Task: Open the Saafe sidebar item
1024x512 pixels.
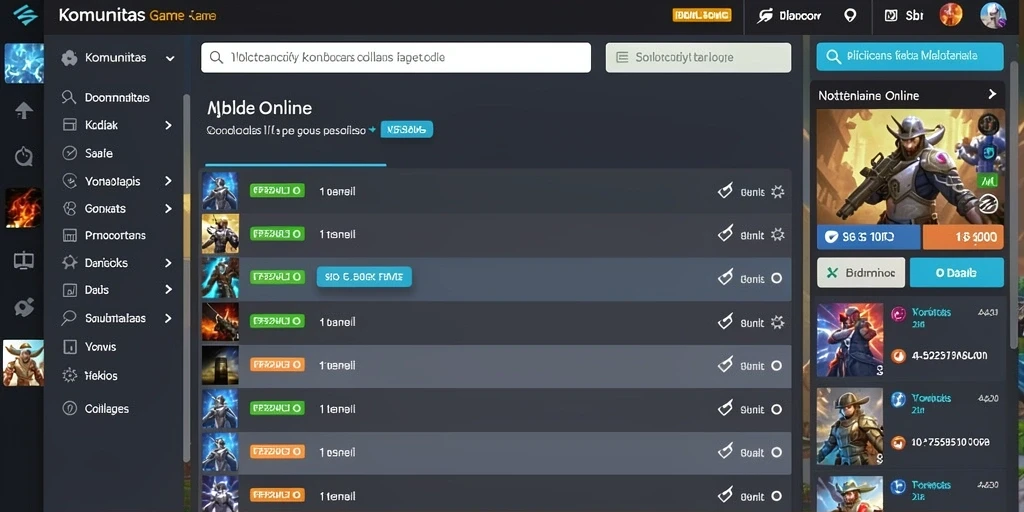Action: pyautogui.click(x=88, y=153)
